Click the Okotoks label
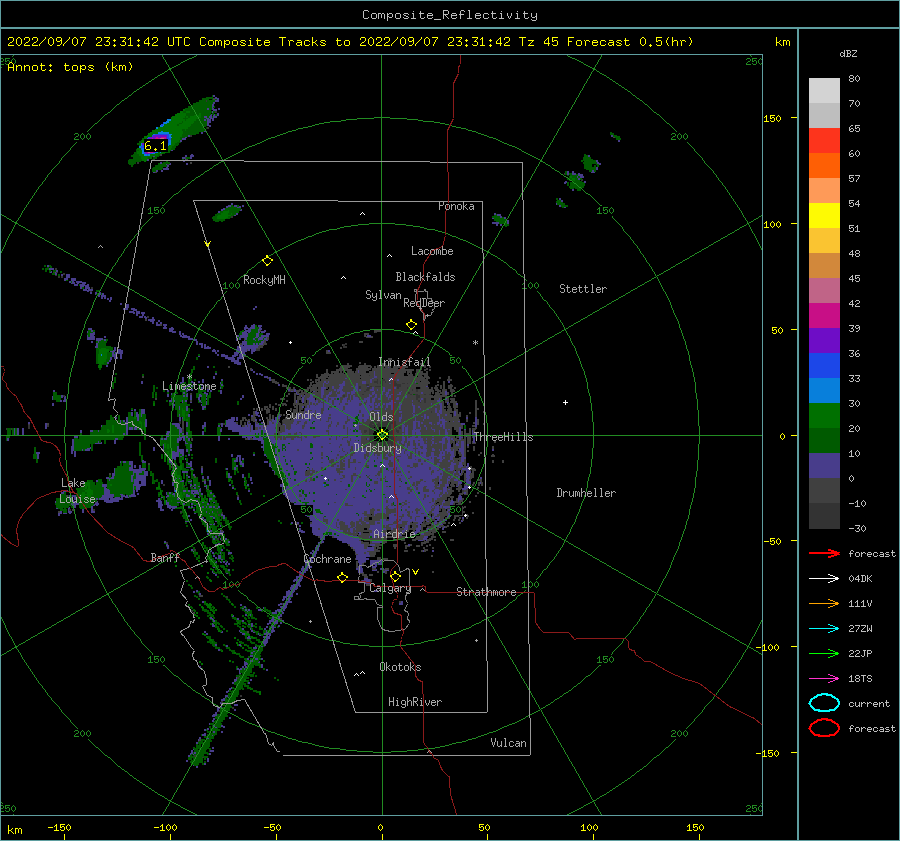This screenshot has width=900, height=841. [400, 667]
